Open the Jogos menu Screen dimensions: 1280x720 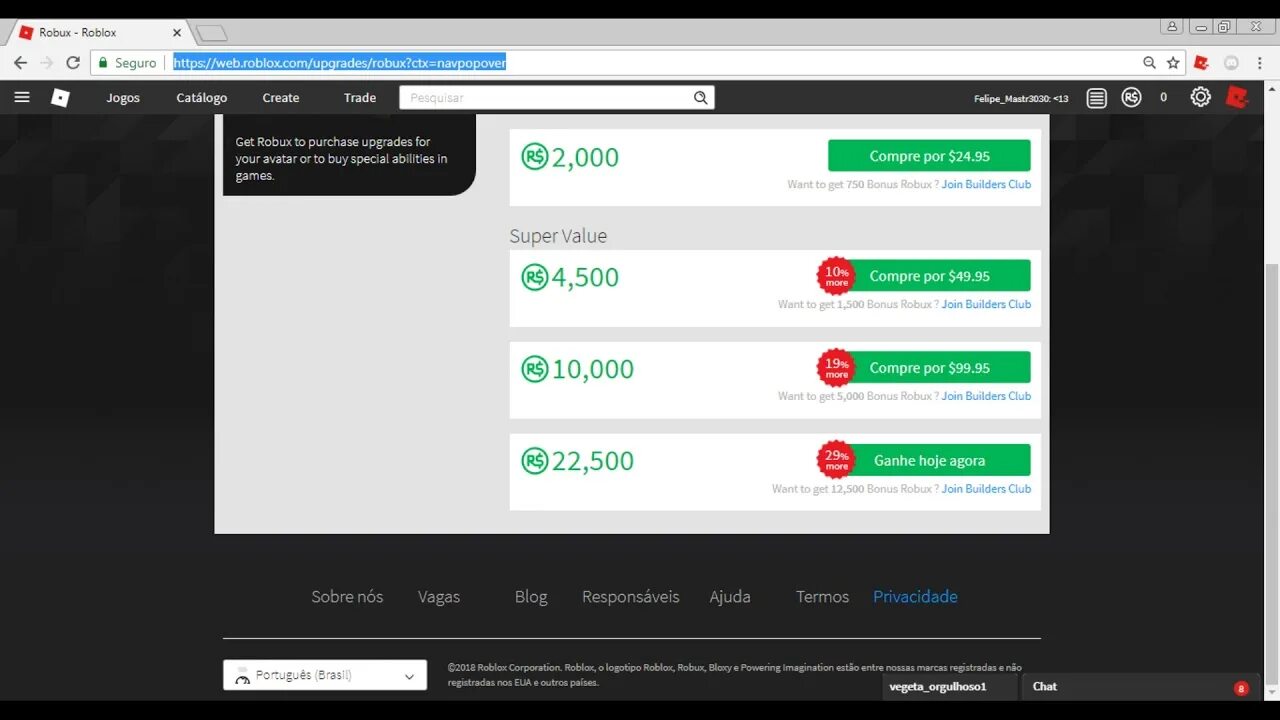tap(123, 98)
